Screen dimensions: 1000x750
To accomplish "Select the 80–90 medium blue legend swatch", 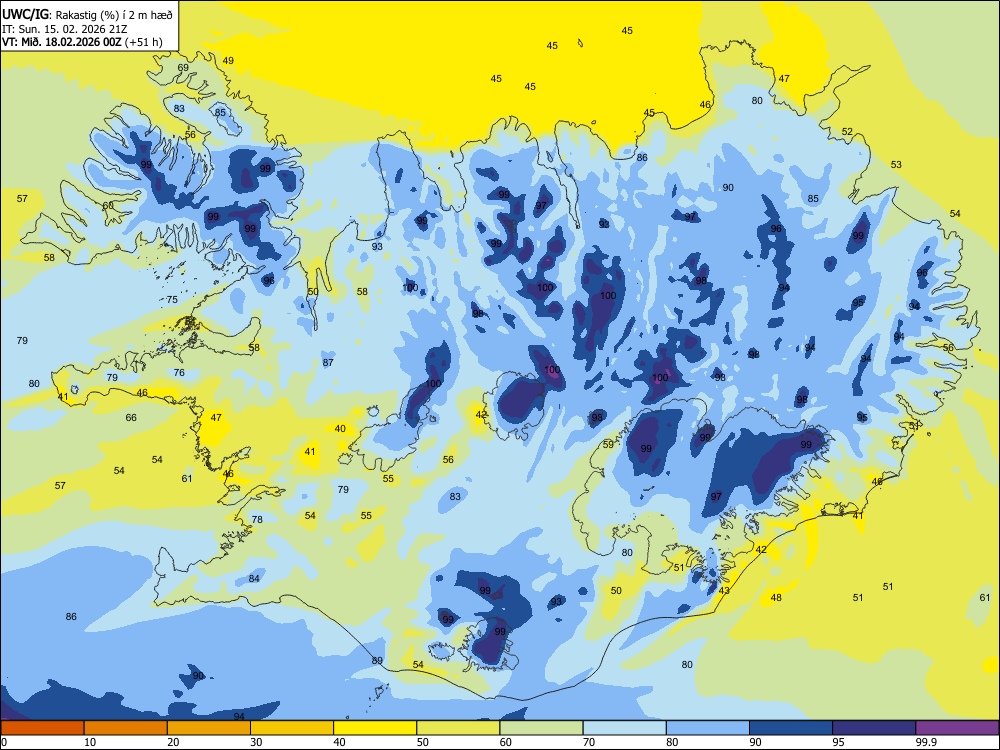I will [708, 728].
